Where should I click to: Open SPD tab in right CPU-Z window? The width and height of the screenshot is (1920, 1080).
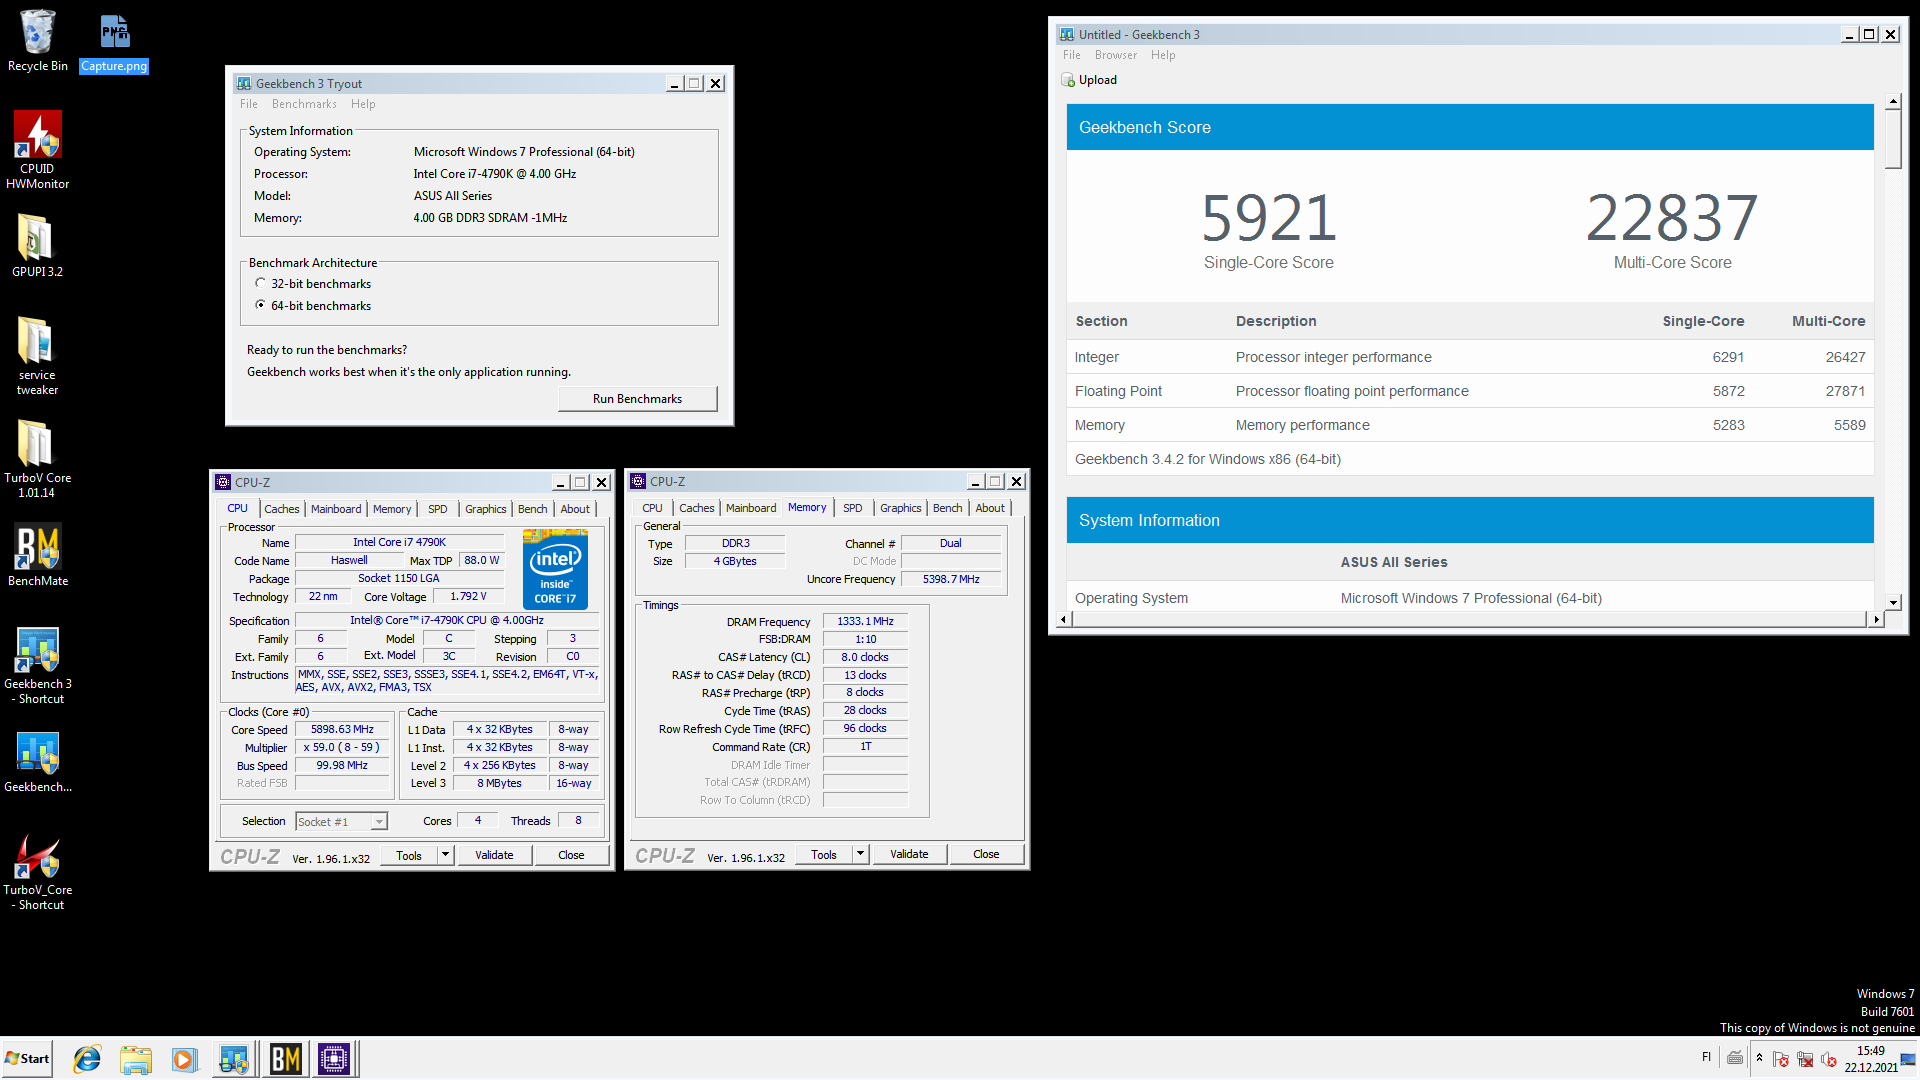click(x=852, y=508)
